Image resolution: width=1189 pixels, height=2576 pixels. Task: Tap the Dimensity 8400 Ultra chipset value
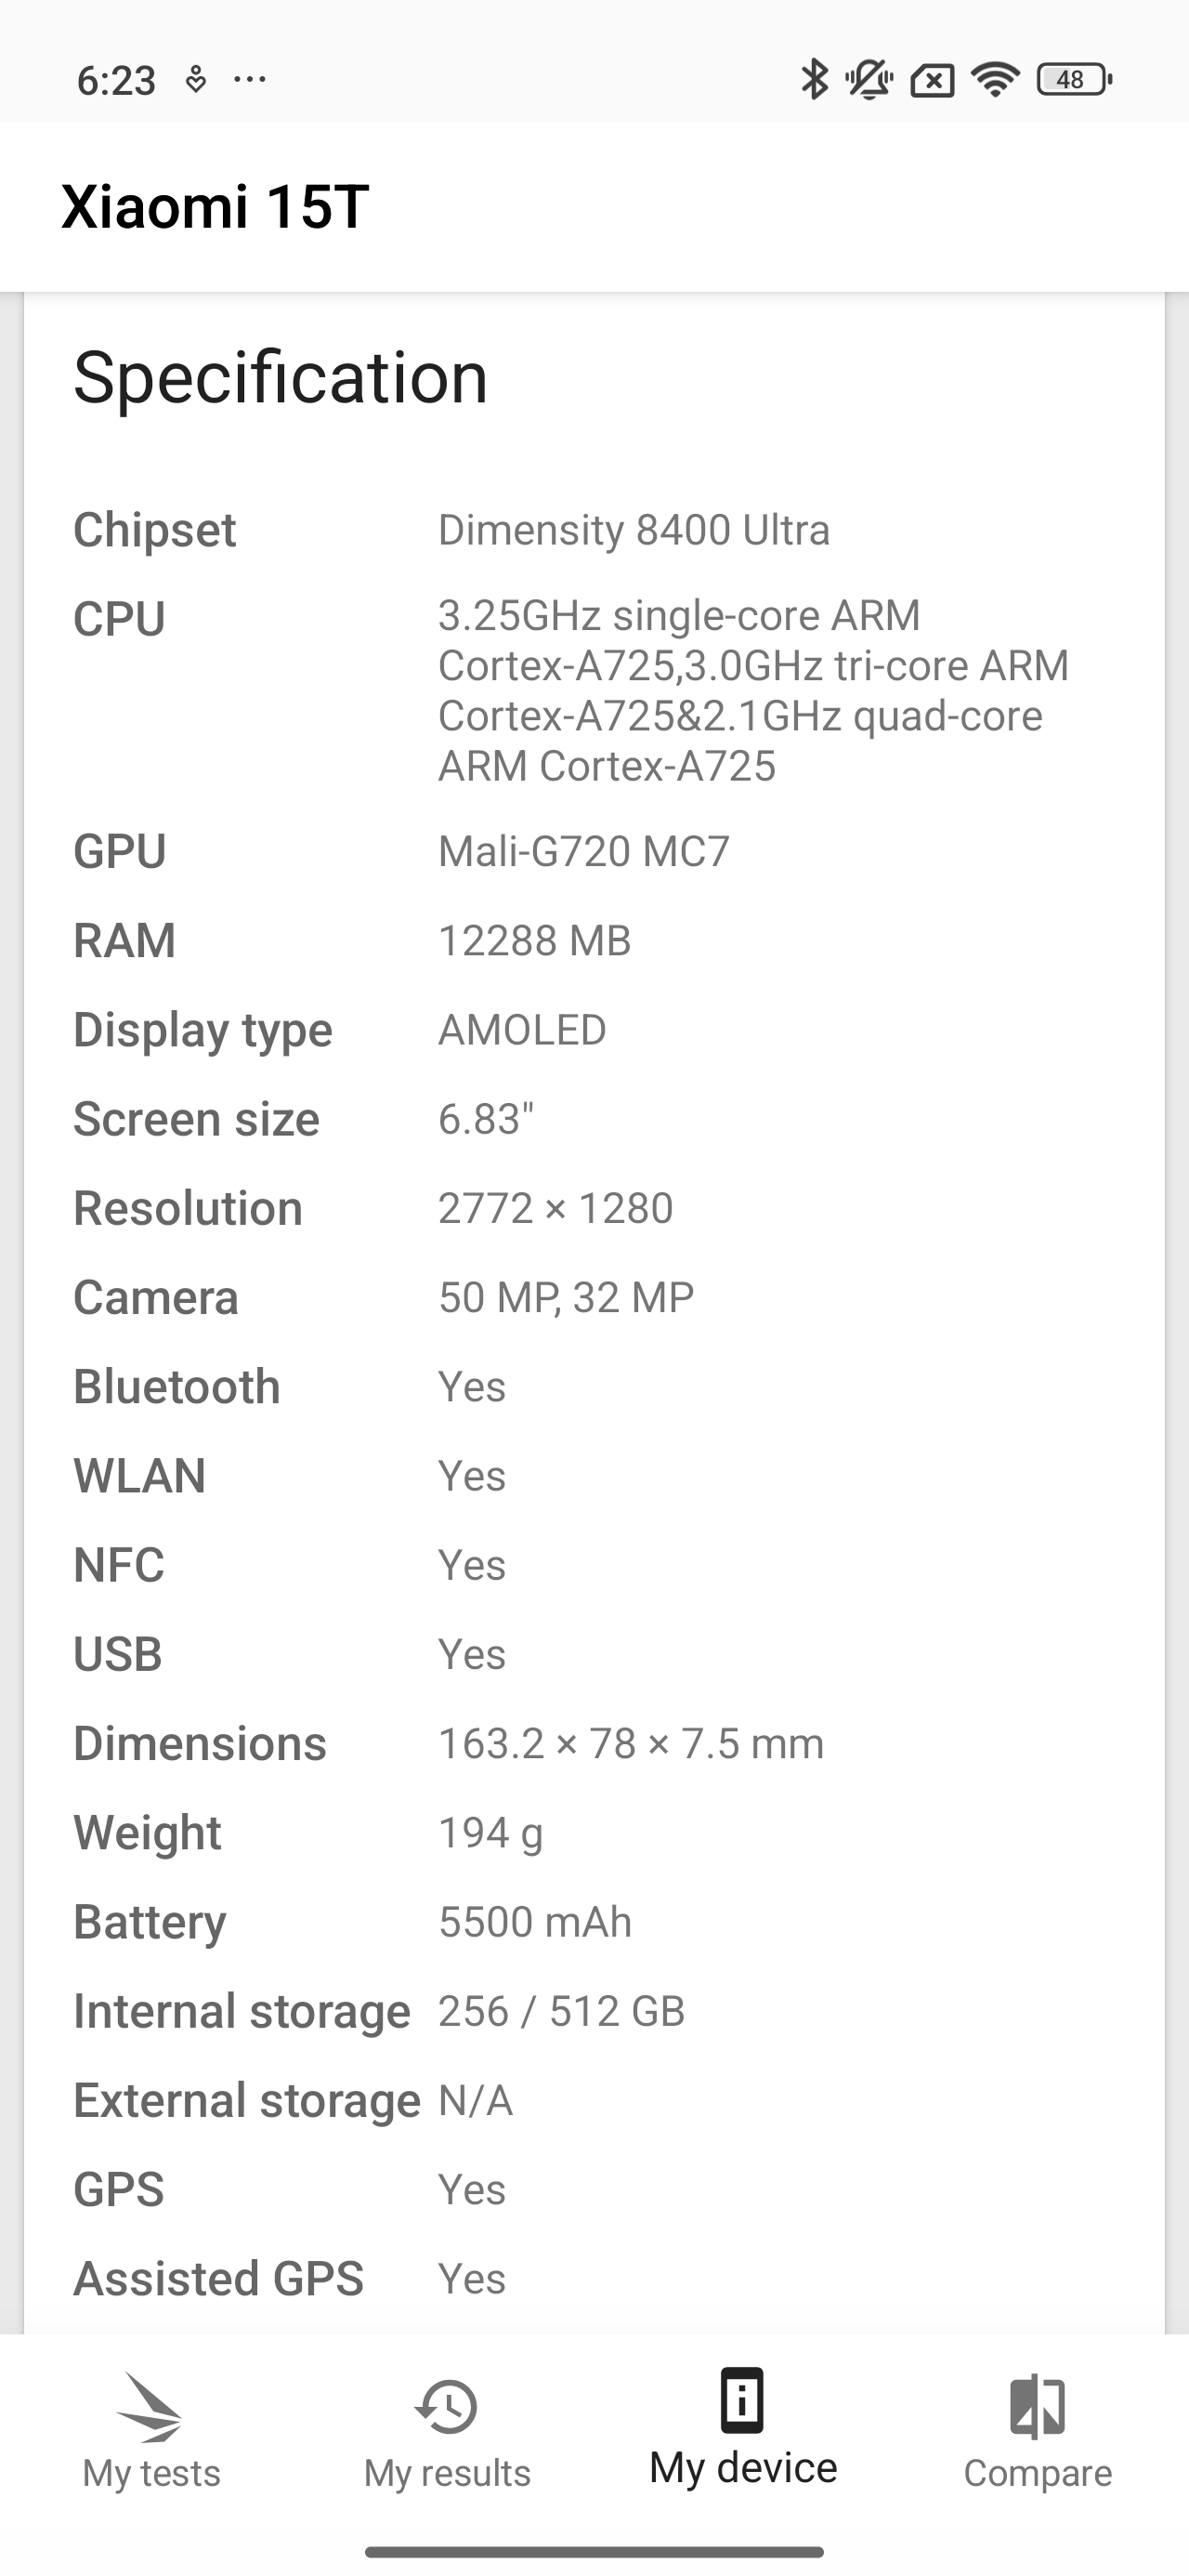[634, 530]
